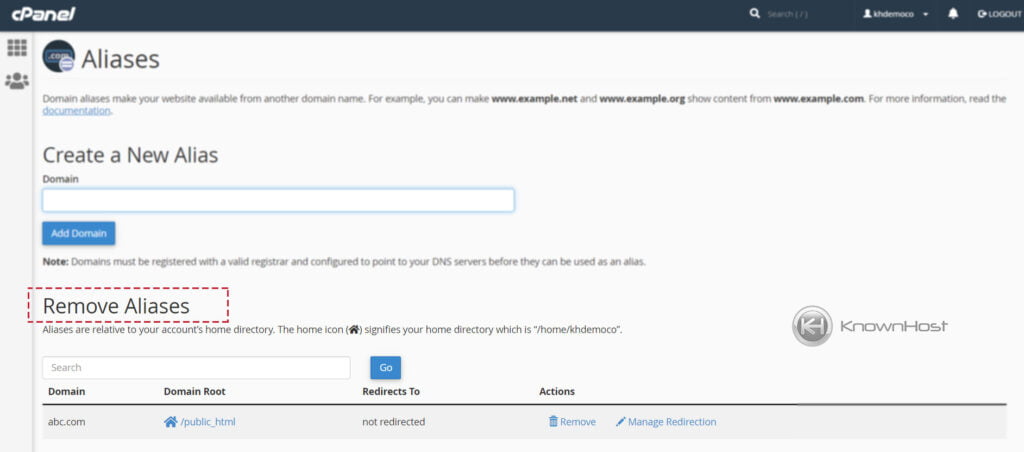
Task: Open notifications bell icon
Action: coord(953,14)
